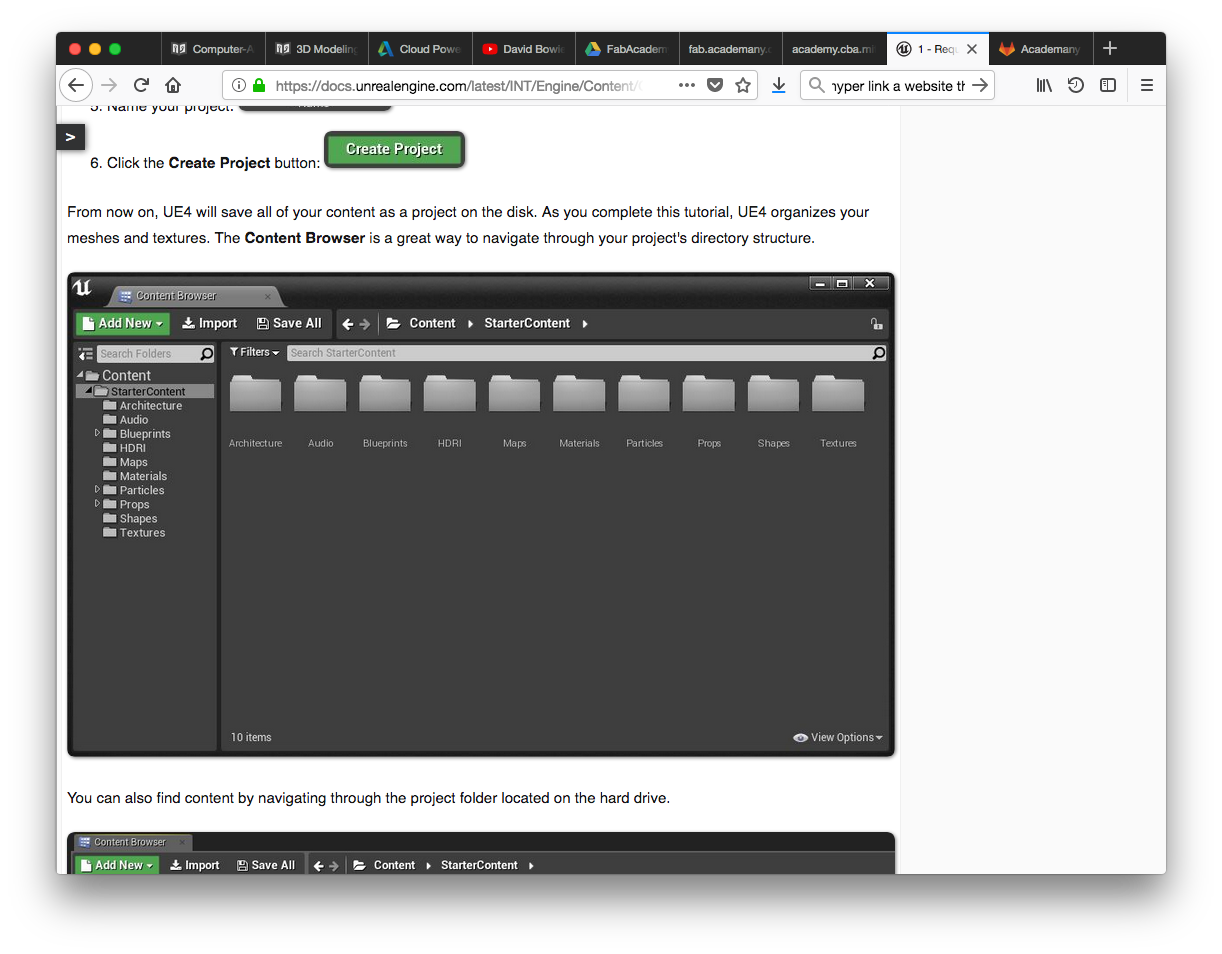
Task: Show site information for the address bar
Action: [x=237, y=86]
